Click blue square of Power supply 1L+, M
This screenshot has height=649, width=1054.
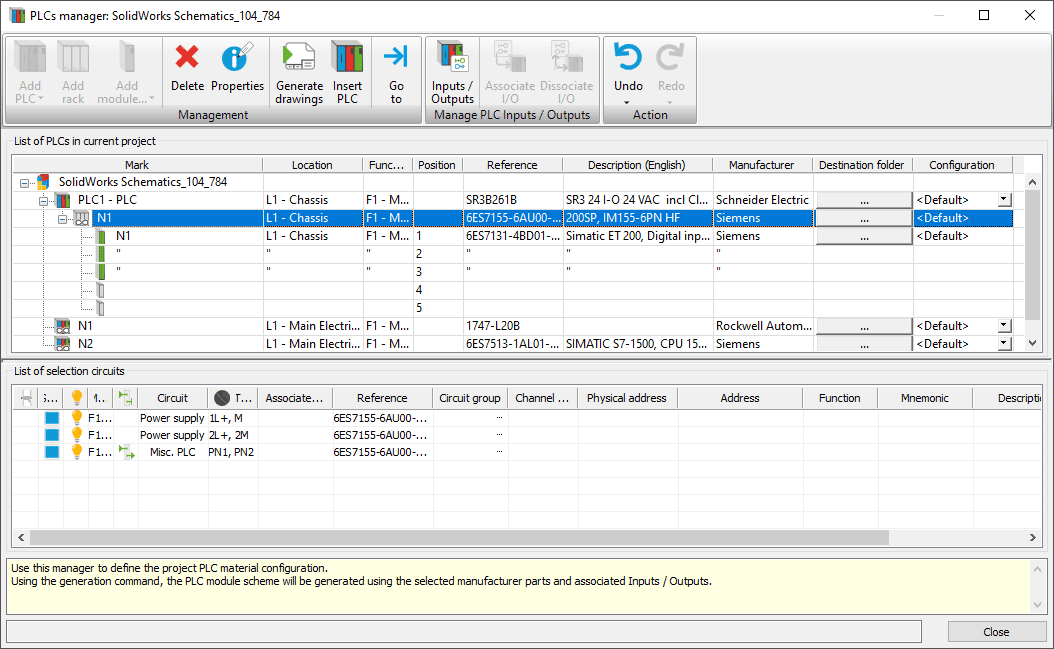52,418
